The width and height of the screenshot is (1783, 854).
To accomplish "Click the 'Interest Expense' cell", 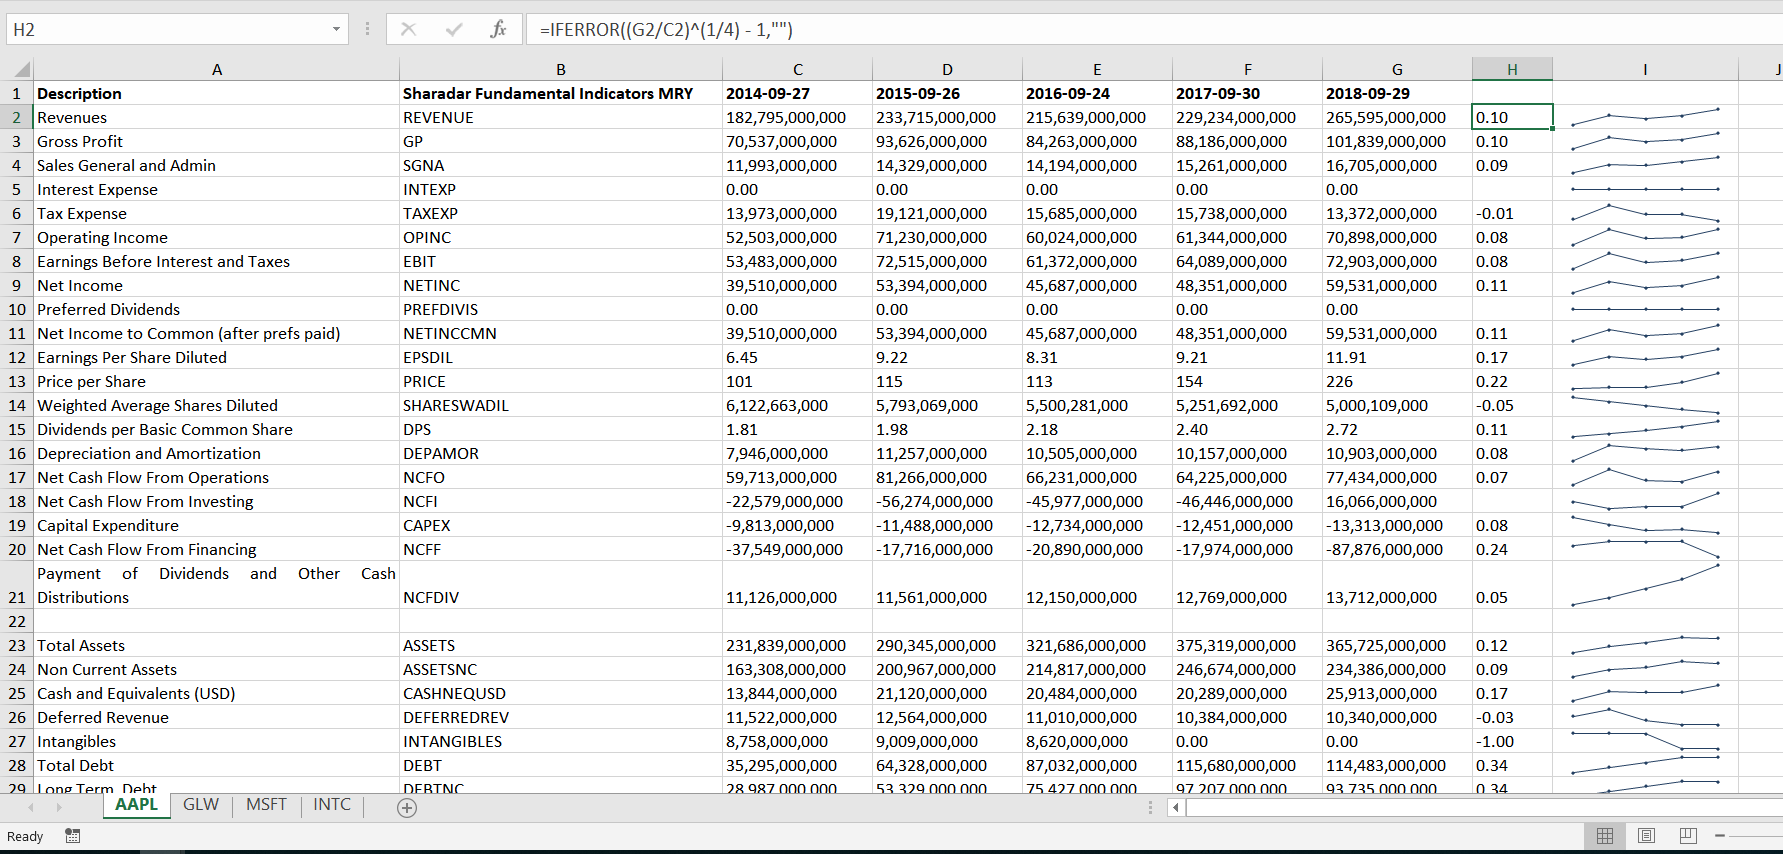I will tap(216, 189).
